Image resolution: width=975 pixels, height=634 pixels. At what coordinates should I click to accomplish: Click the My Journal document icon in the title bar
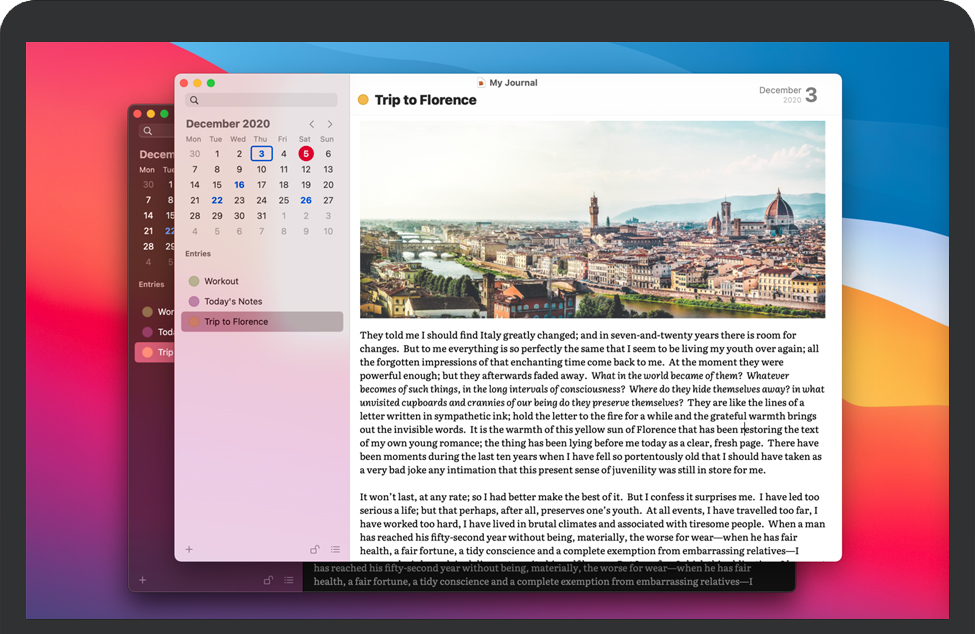tap(481, 83)
